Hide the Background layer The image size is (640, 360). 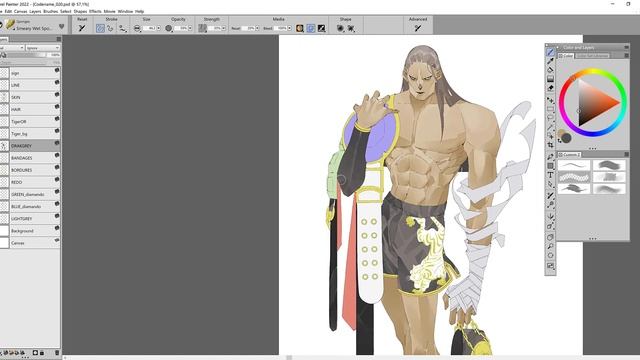point(57,228)
